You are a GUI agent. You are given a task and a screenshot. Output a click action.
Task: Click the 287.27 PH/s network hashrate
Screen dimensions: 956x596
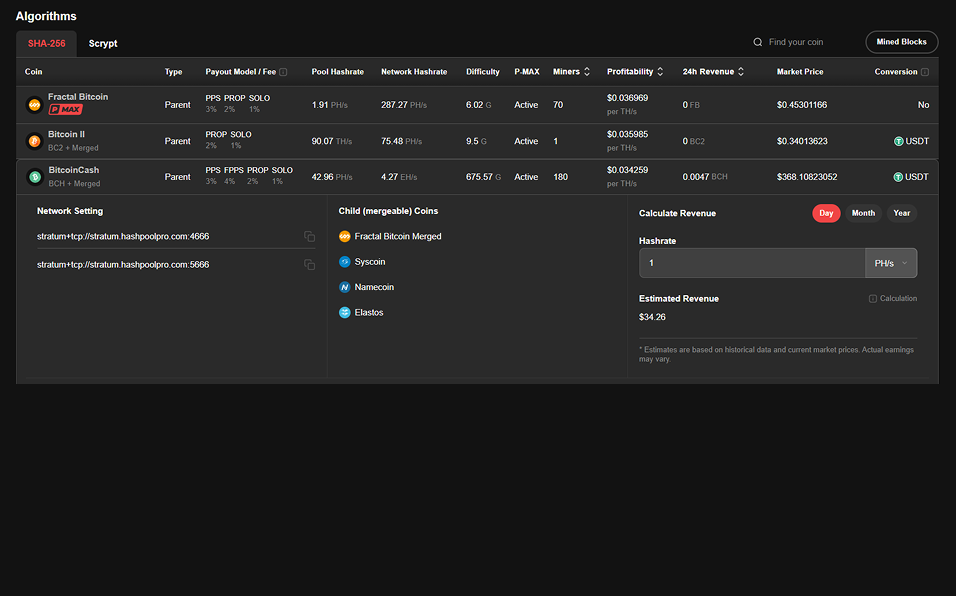[404, 105]
